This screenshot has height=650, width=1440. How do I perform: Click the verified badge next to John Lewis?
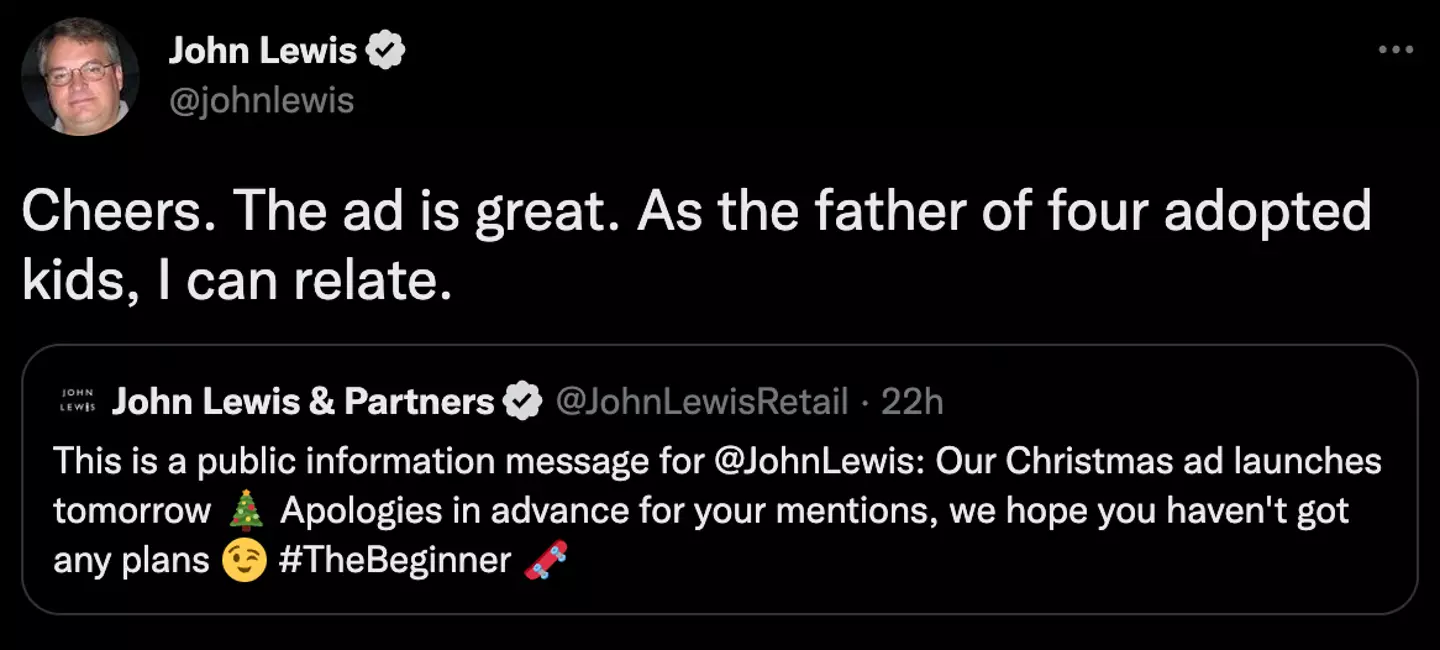(385, 49)
